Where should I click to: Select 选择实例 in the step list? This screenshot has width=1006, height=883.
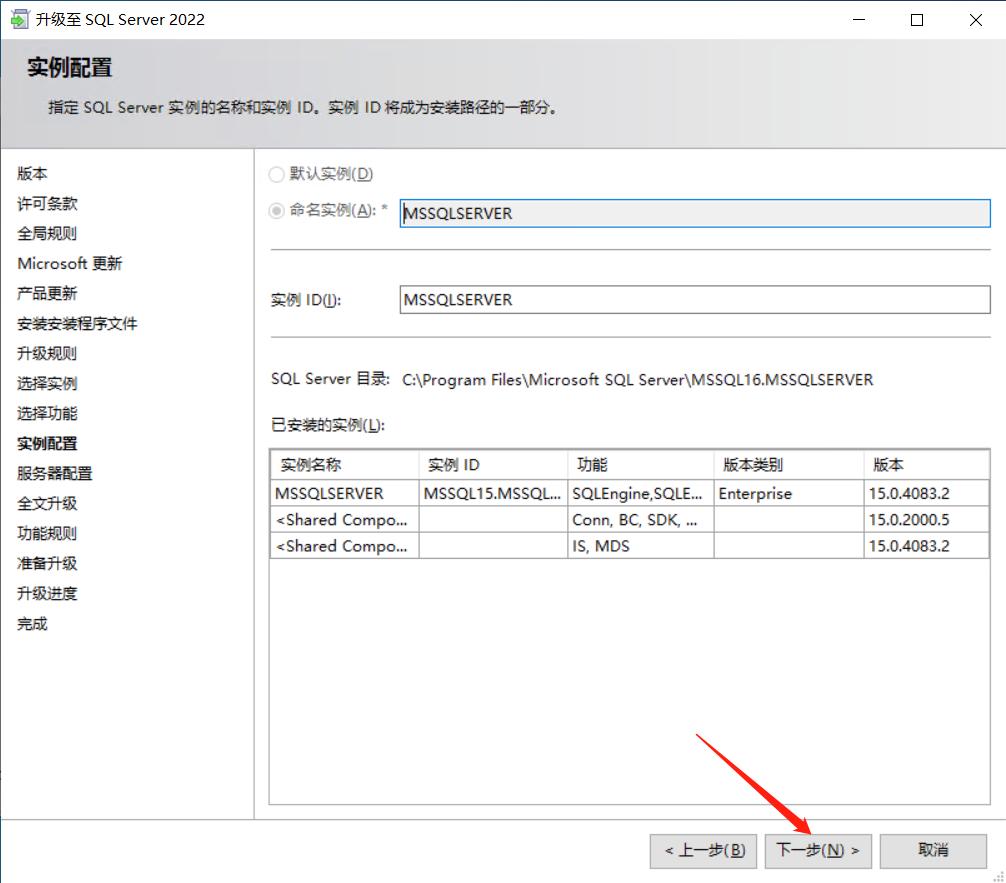tap(47, 384)
